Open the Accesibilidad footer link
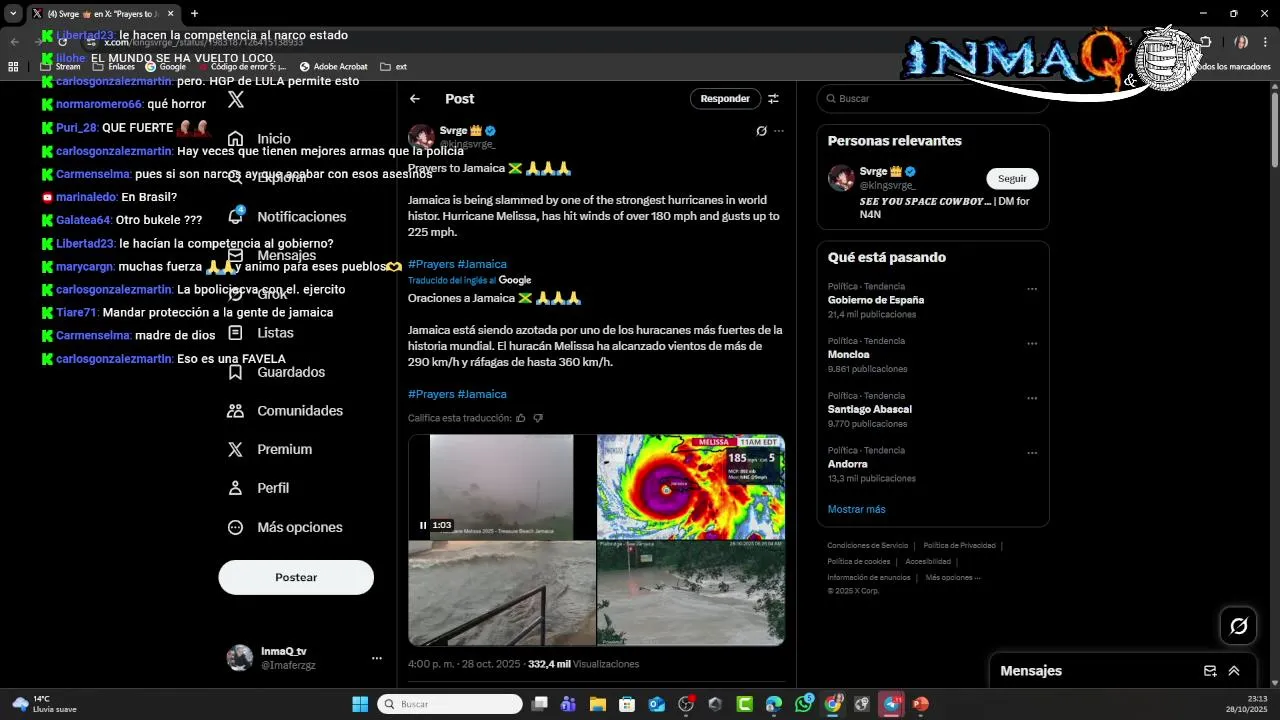Image resolution: width=1280 pixels, height=720 pixels. [928, 562]
